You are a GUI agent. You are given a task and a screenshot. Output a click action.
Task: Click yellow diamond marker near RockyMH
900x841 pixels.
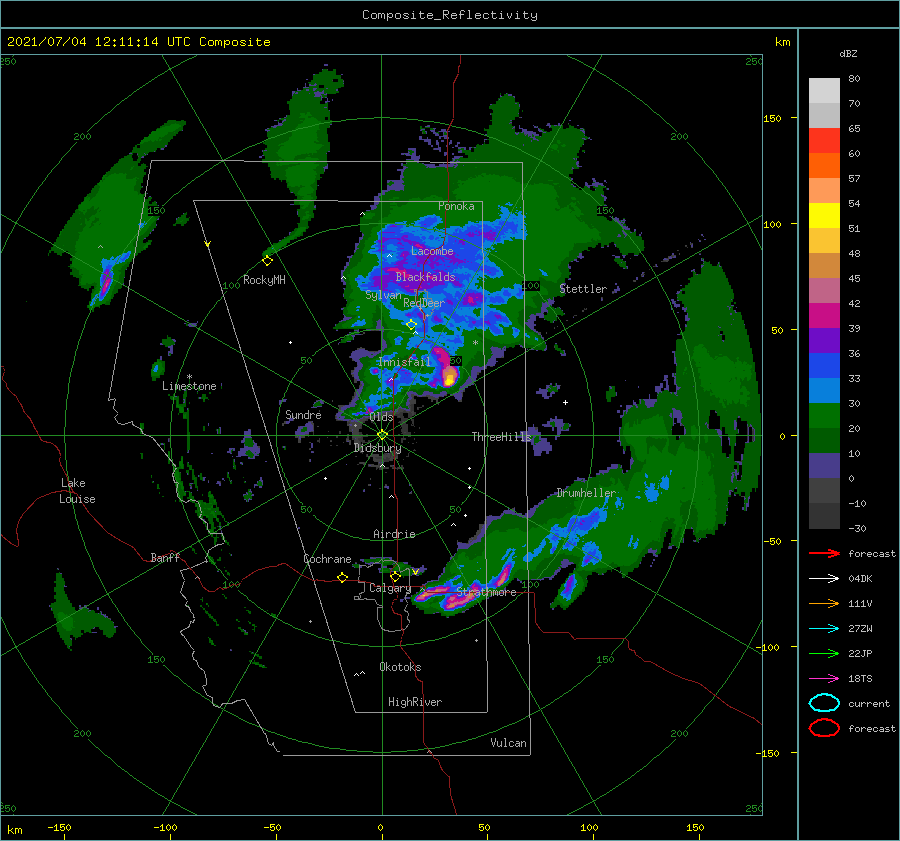pyautogui.click(x=267, y=261)
